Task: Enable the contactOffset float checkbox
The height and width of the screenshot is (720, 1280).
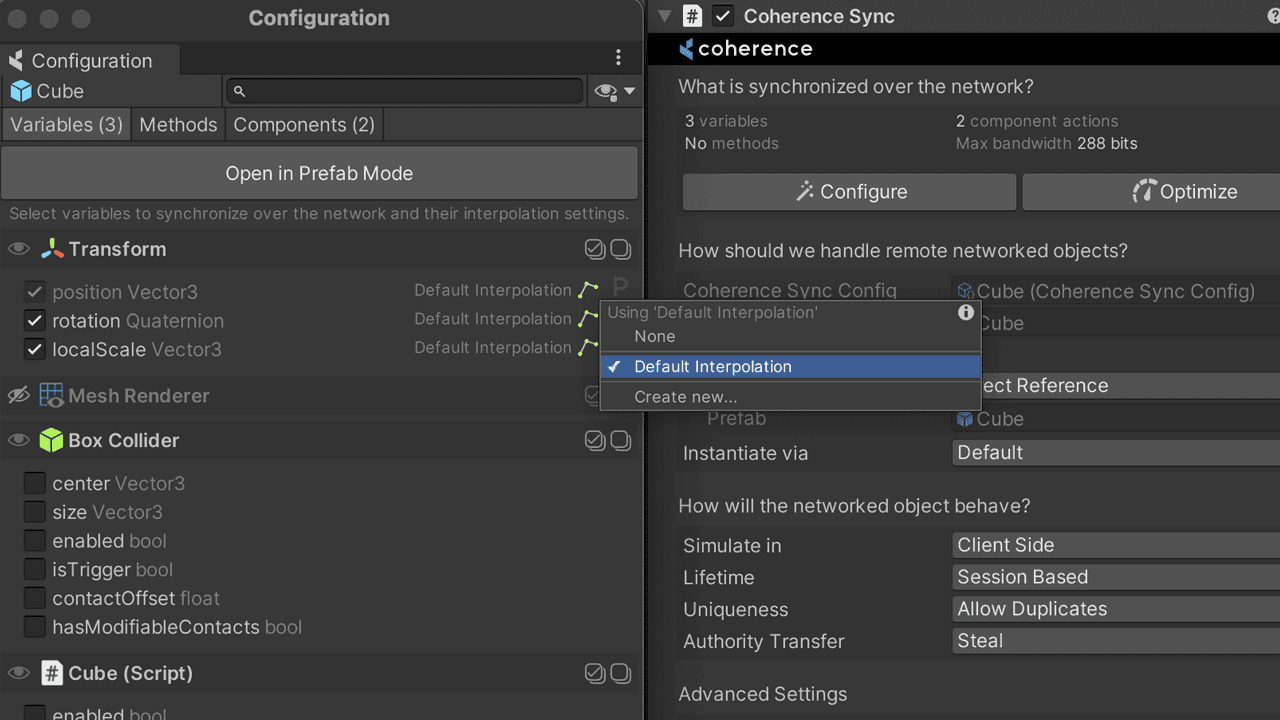Action: 35,598
